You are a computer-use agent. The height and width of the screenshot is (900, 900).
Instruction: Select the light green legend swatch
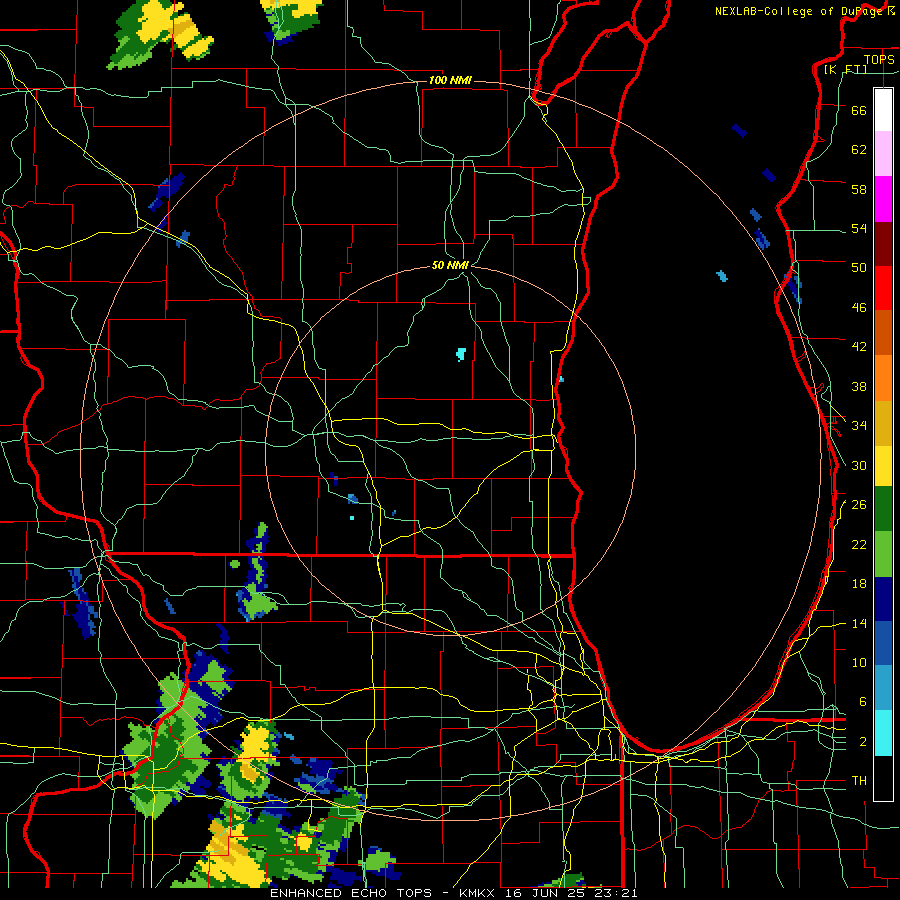pos(883,554)
